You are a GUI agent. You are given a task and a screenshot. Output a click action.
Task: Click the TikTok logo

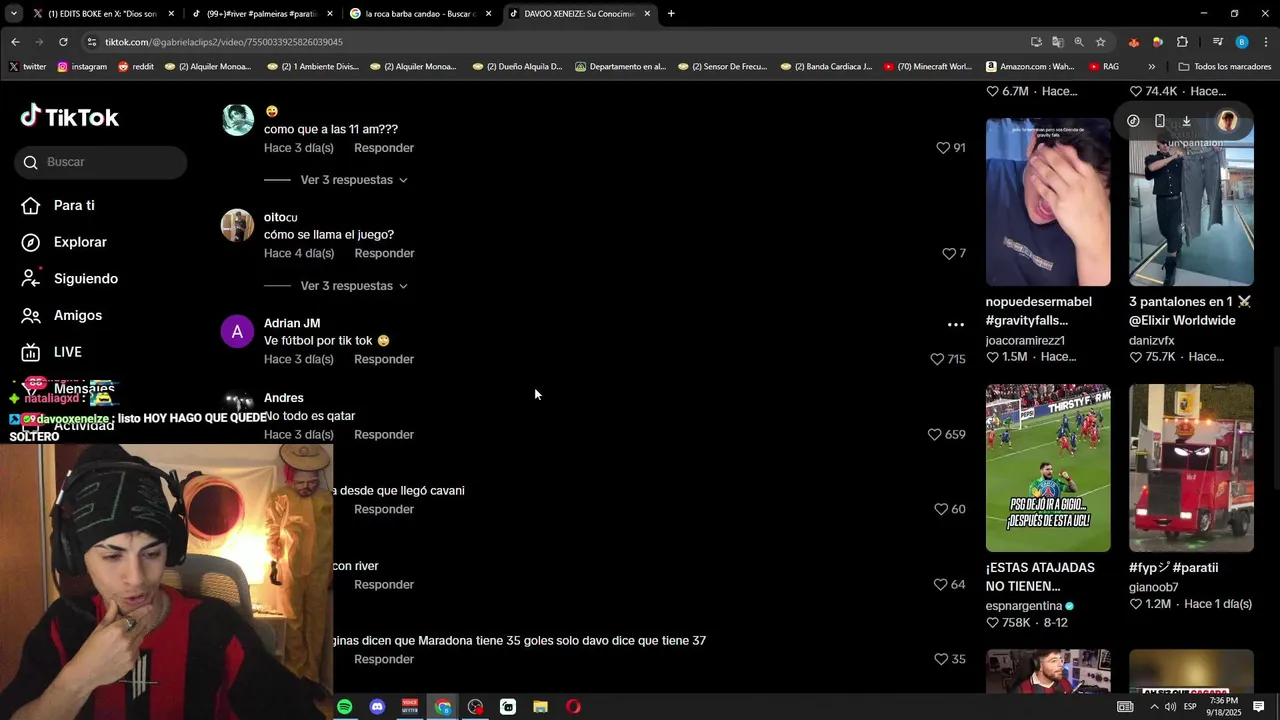click(70, 117)
